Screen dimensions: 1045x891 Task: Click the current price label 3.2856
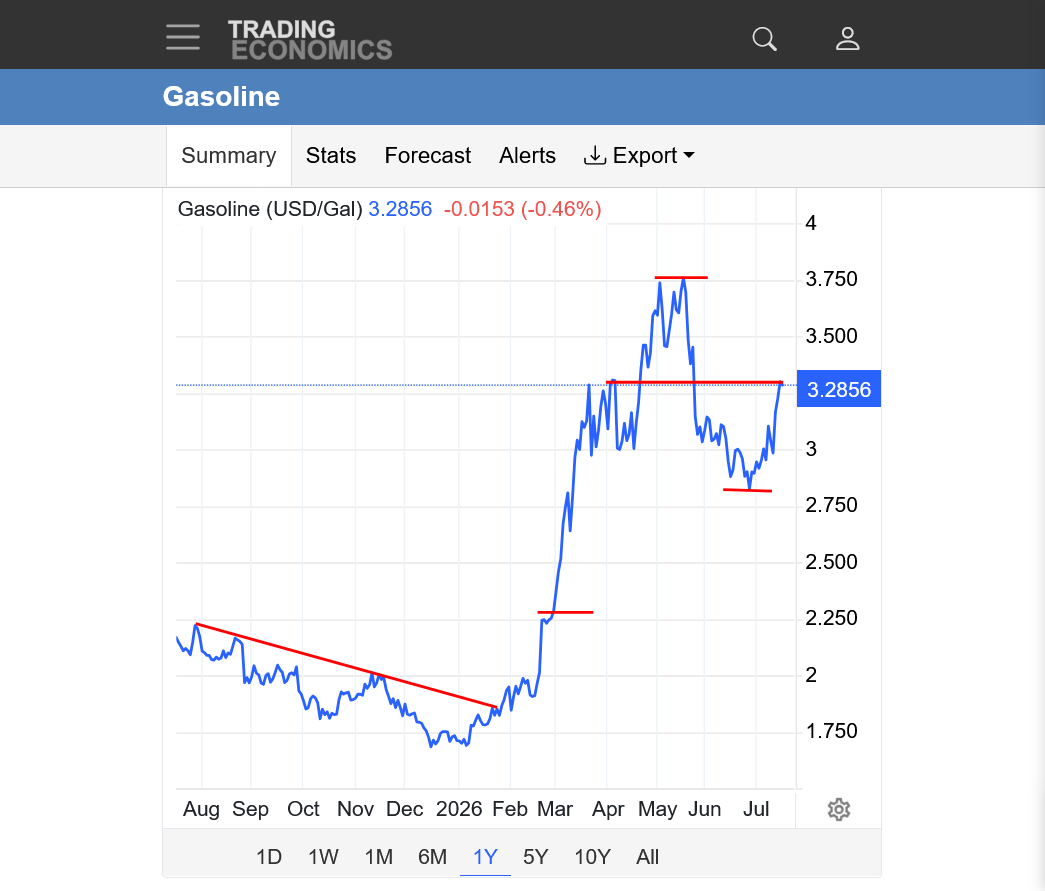pos(838,389)
